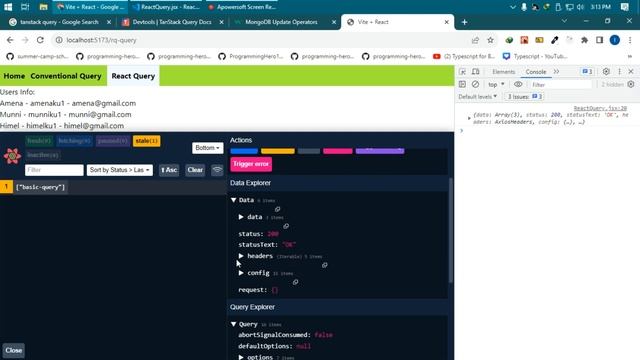This screenshot has width=640, height=360.
Task: Open the top JavaScript context dropdown
Action: [496, 84]
